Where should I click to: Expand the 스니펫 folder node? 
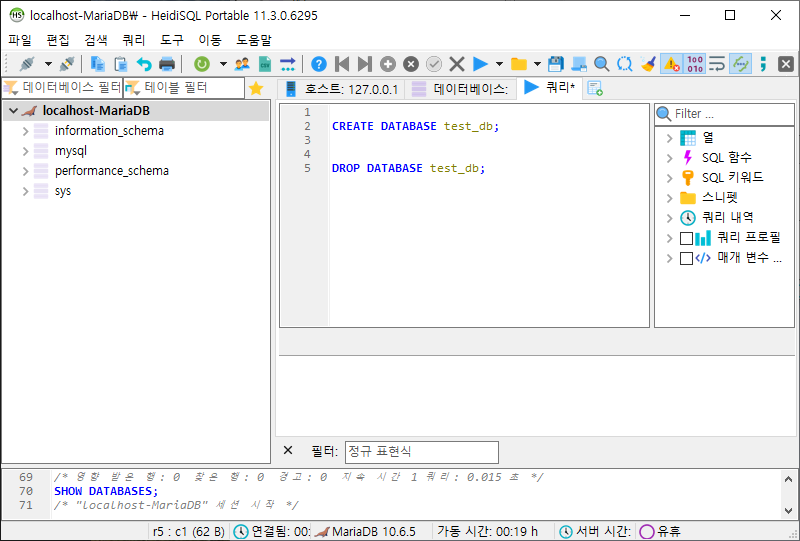click(x=669, y=198)
